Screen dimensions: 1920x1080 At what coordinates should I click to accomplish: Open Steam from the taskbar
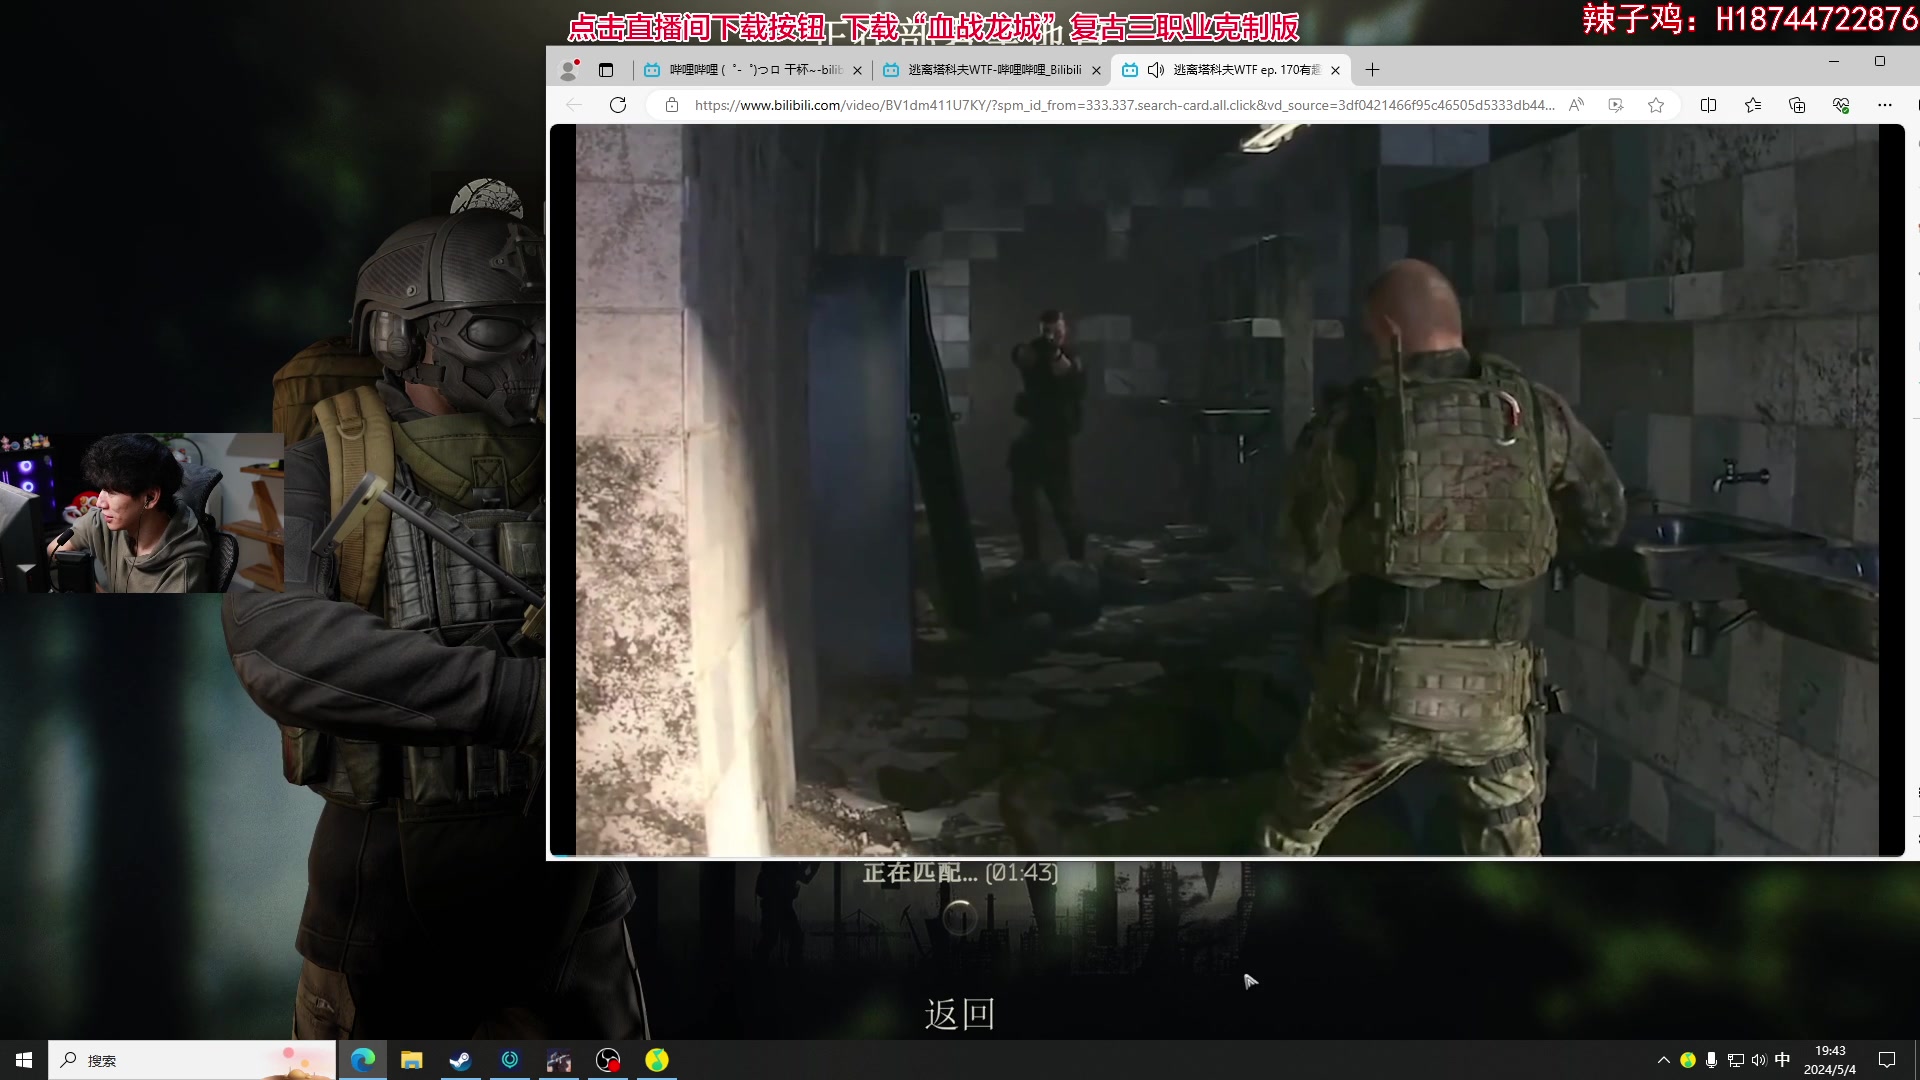click(460, 1060)
